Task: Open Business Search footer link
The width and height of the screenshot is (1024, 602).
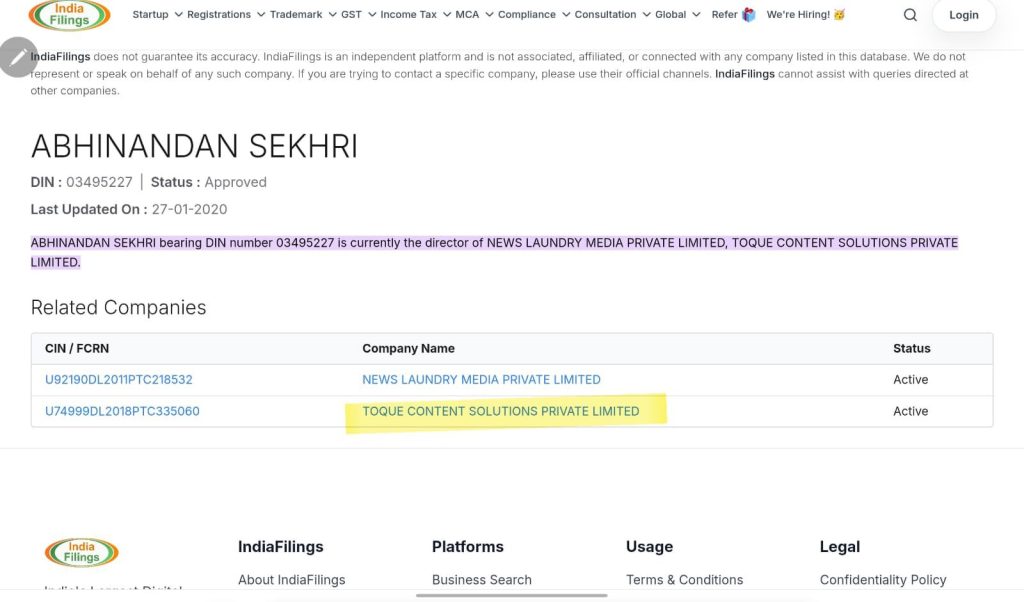Action: [481, 579]
